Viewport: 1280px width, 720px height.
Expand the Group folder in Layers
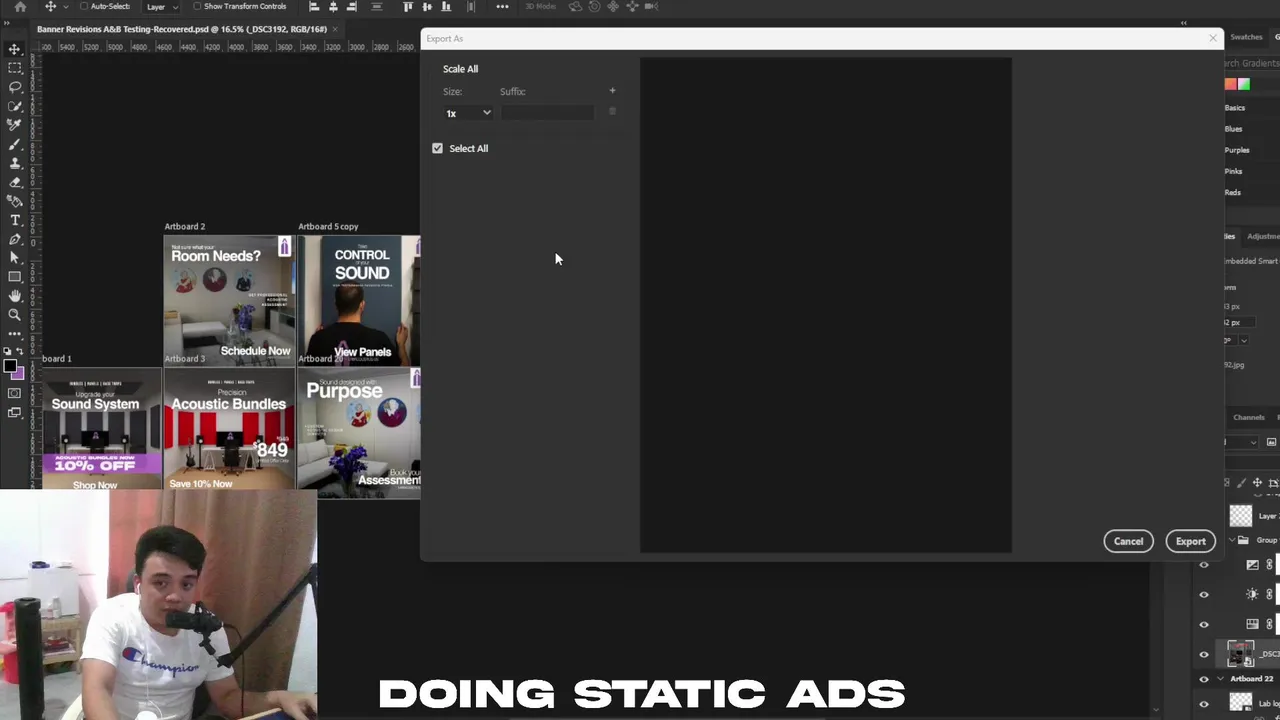(x=1231, y=540)
